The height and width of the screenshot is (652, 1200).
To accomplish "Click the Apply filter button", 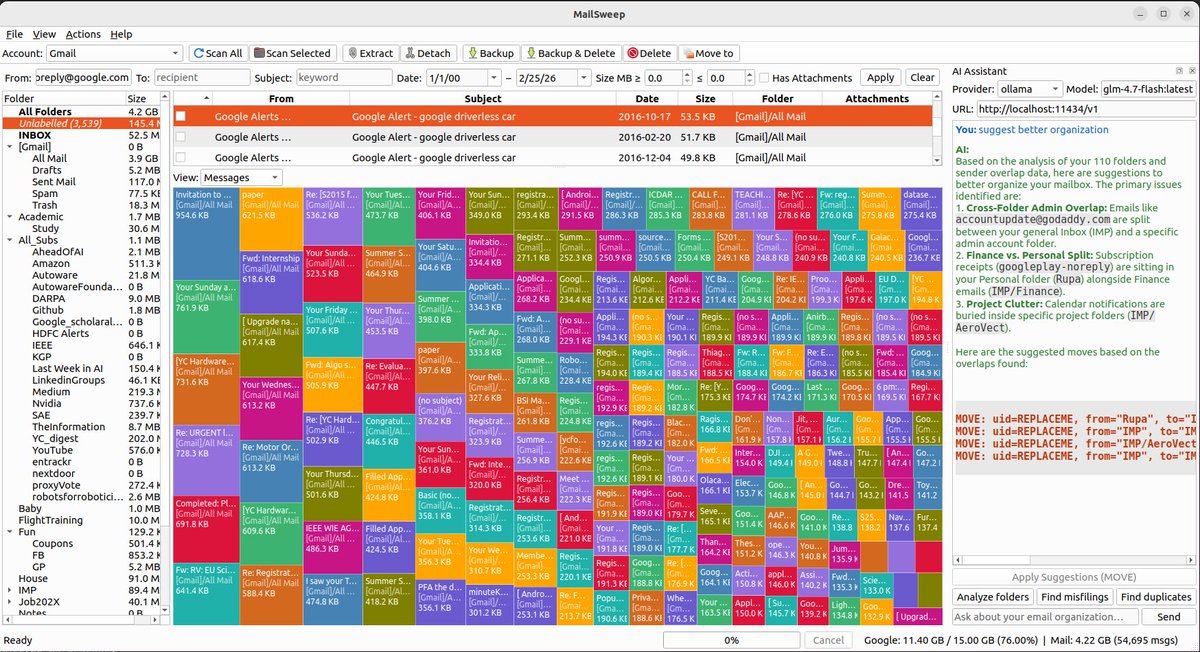I will (x=881, y=77).
